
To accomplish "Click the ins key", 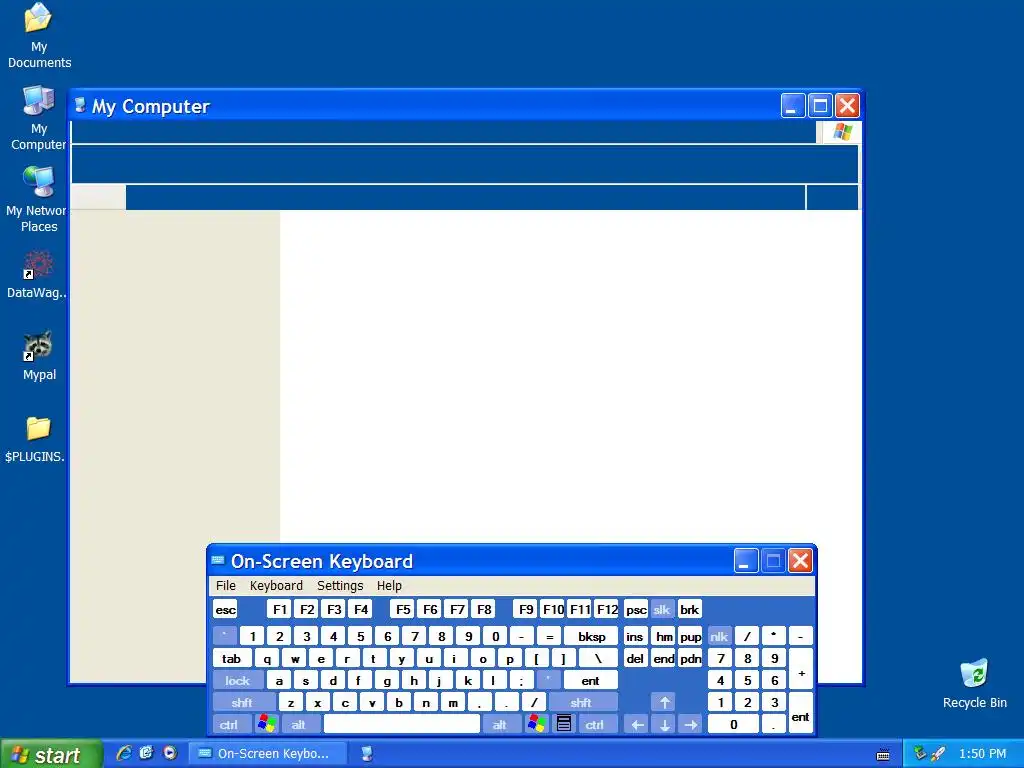I will pyautogui.click(x=635, y=636).
